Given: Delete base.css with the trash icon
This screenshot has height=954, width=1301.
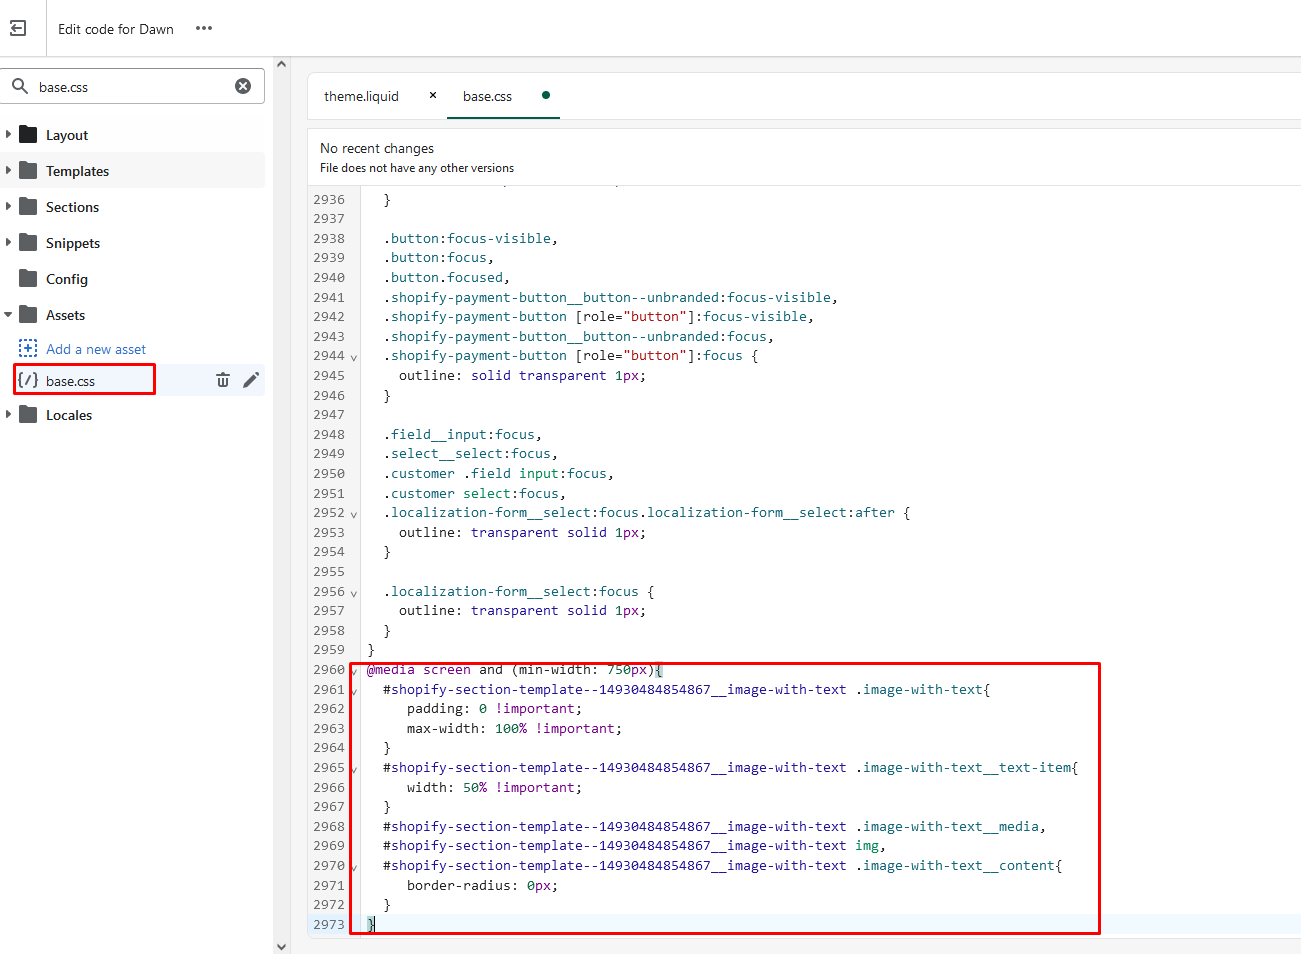Looking at the screenshot, I should (223, 380).
